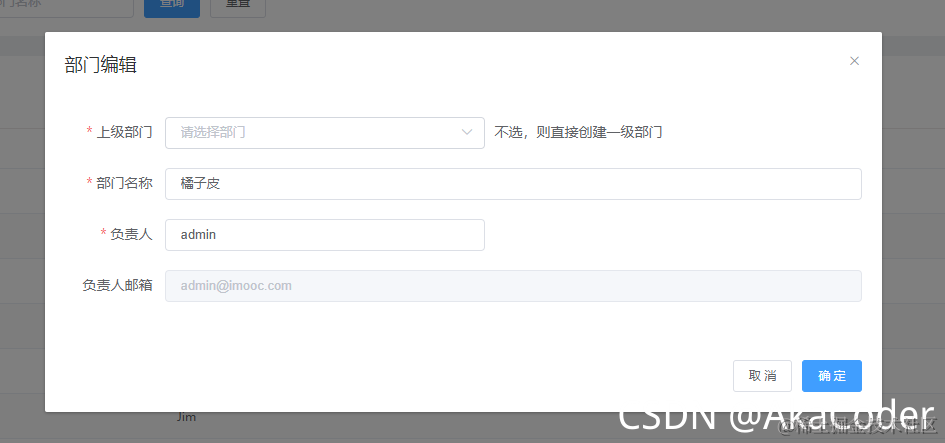Click the disabled 负责人邮箱 email field
Screen dimensions: 945x443
click(x=513, y=286)
